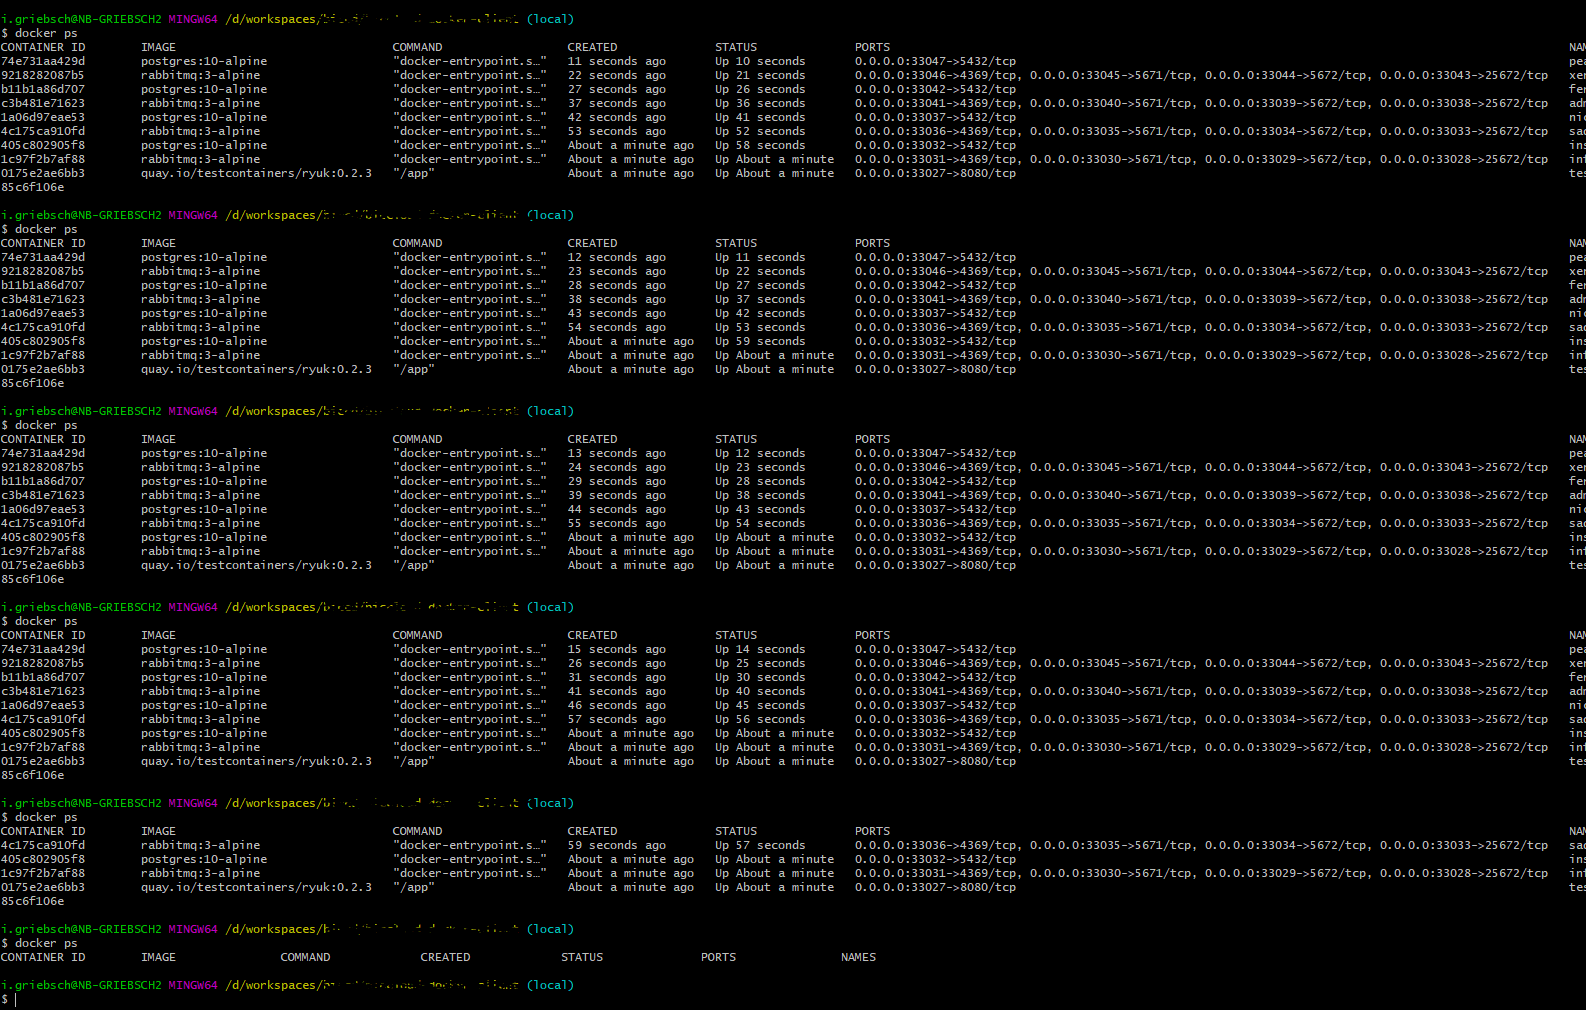Click the '22 seconds ago' created entry
1586x1010 pixels.
[617, 75]
